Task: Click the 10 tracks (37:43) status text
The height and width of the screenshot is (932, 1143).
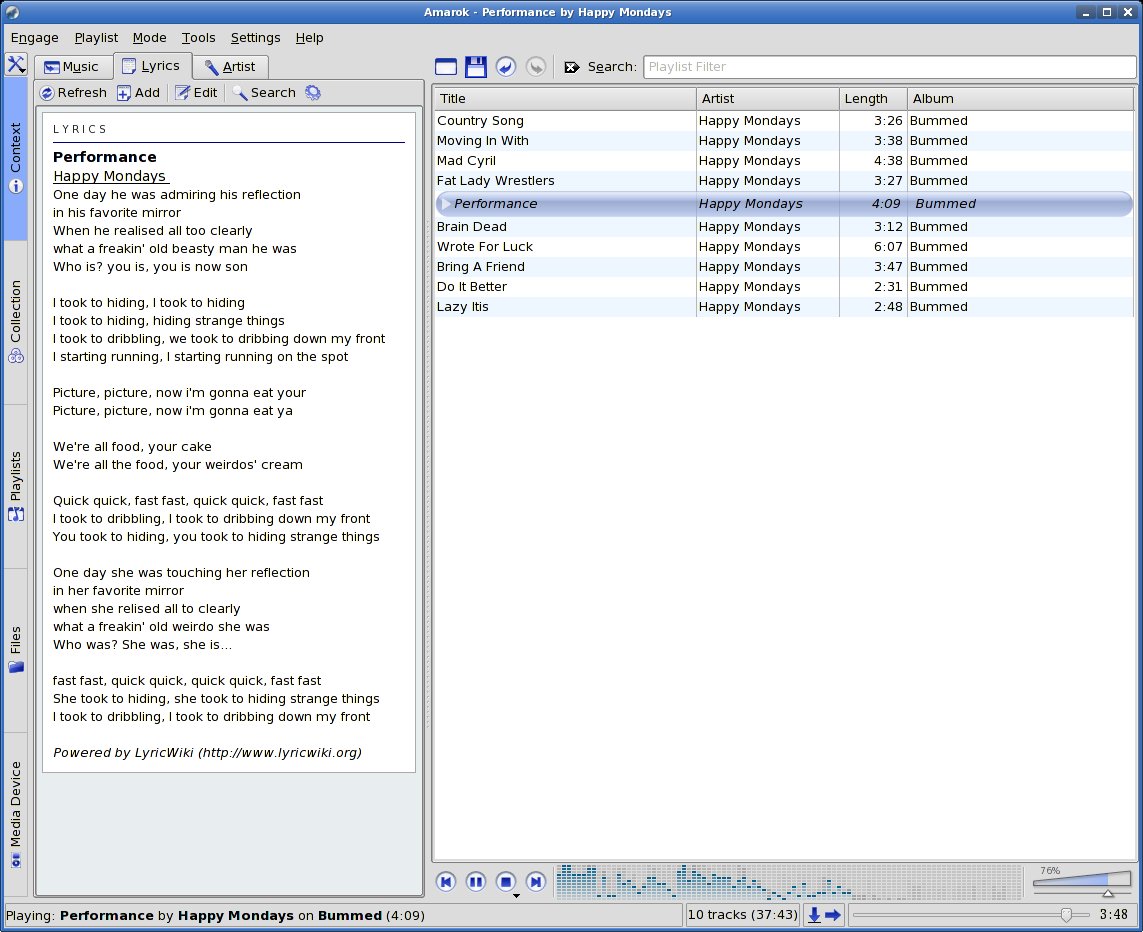Action: [x=743, y=915]
